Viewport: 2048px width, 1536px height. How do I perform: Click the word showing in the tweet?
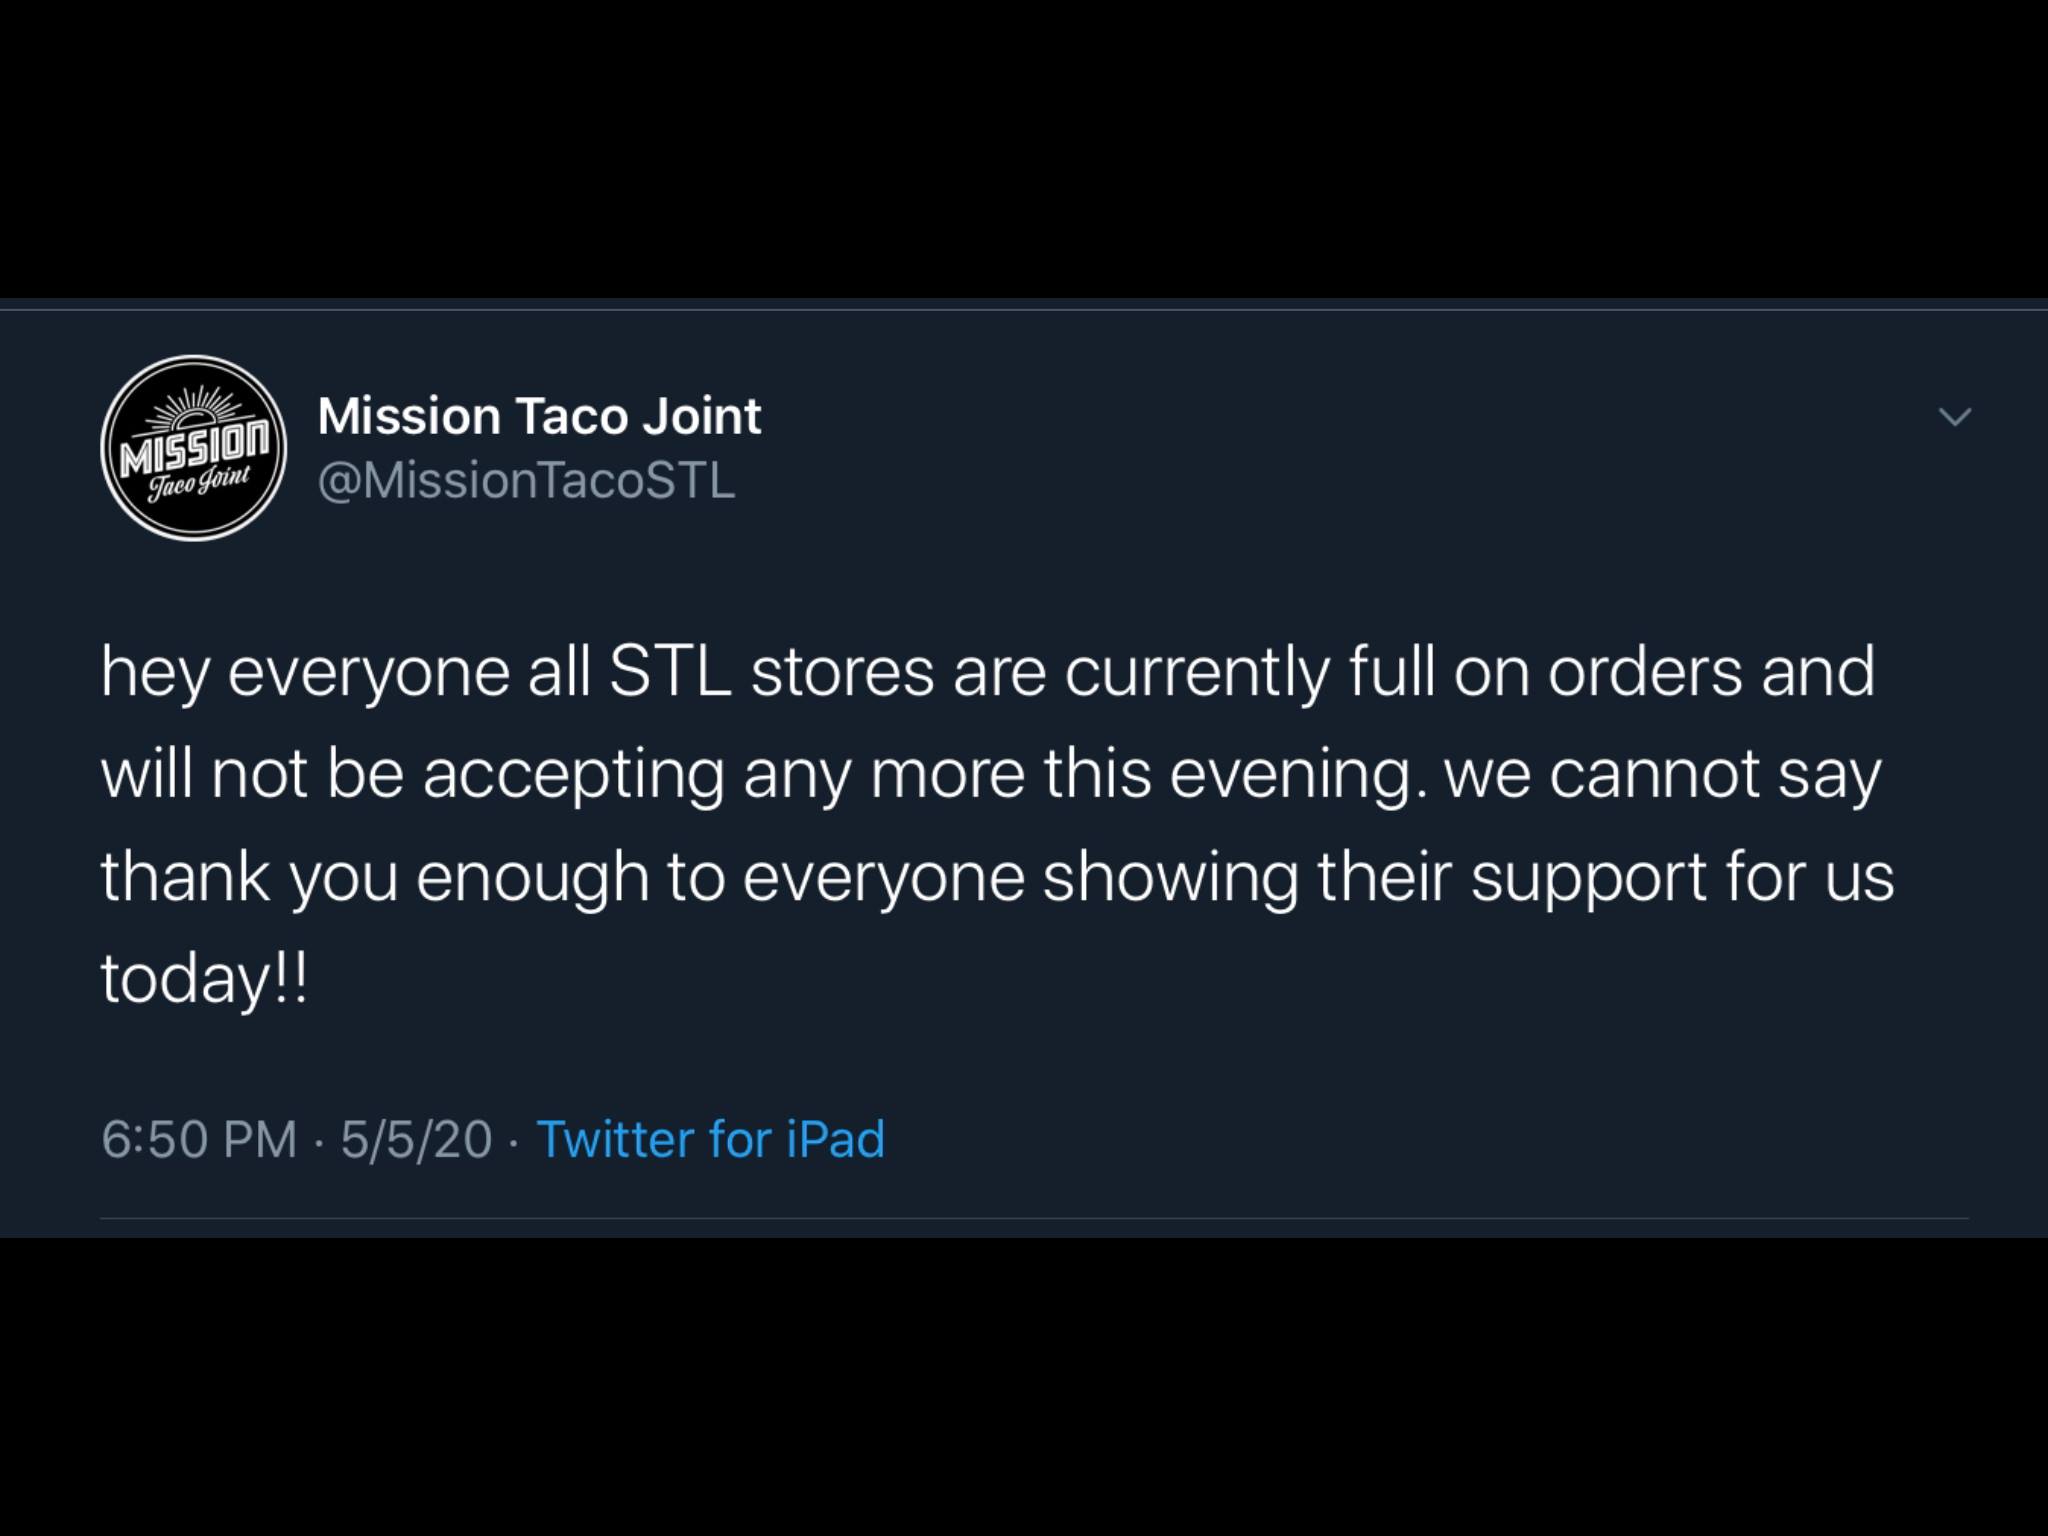pyautogui.click(x=1170, y=878)
